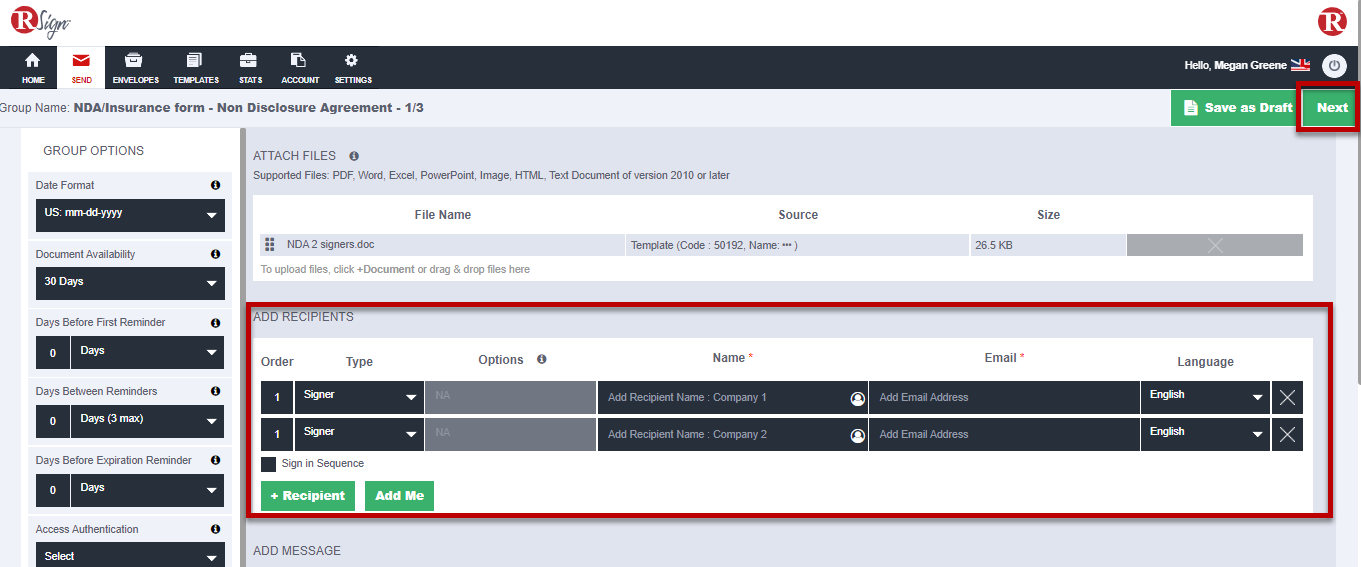Screen dimensions: 1361x567
Task: Open contacts icon for Company 1 recipient
Action: pos(857,398)
